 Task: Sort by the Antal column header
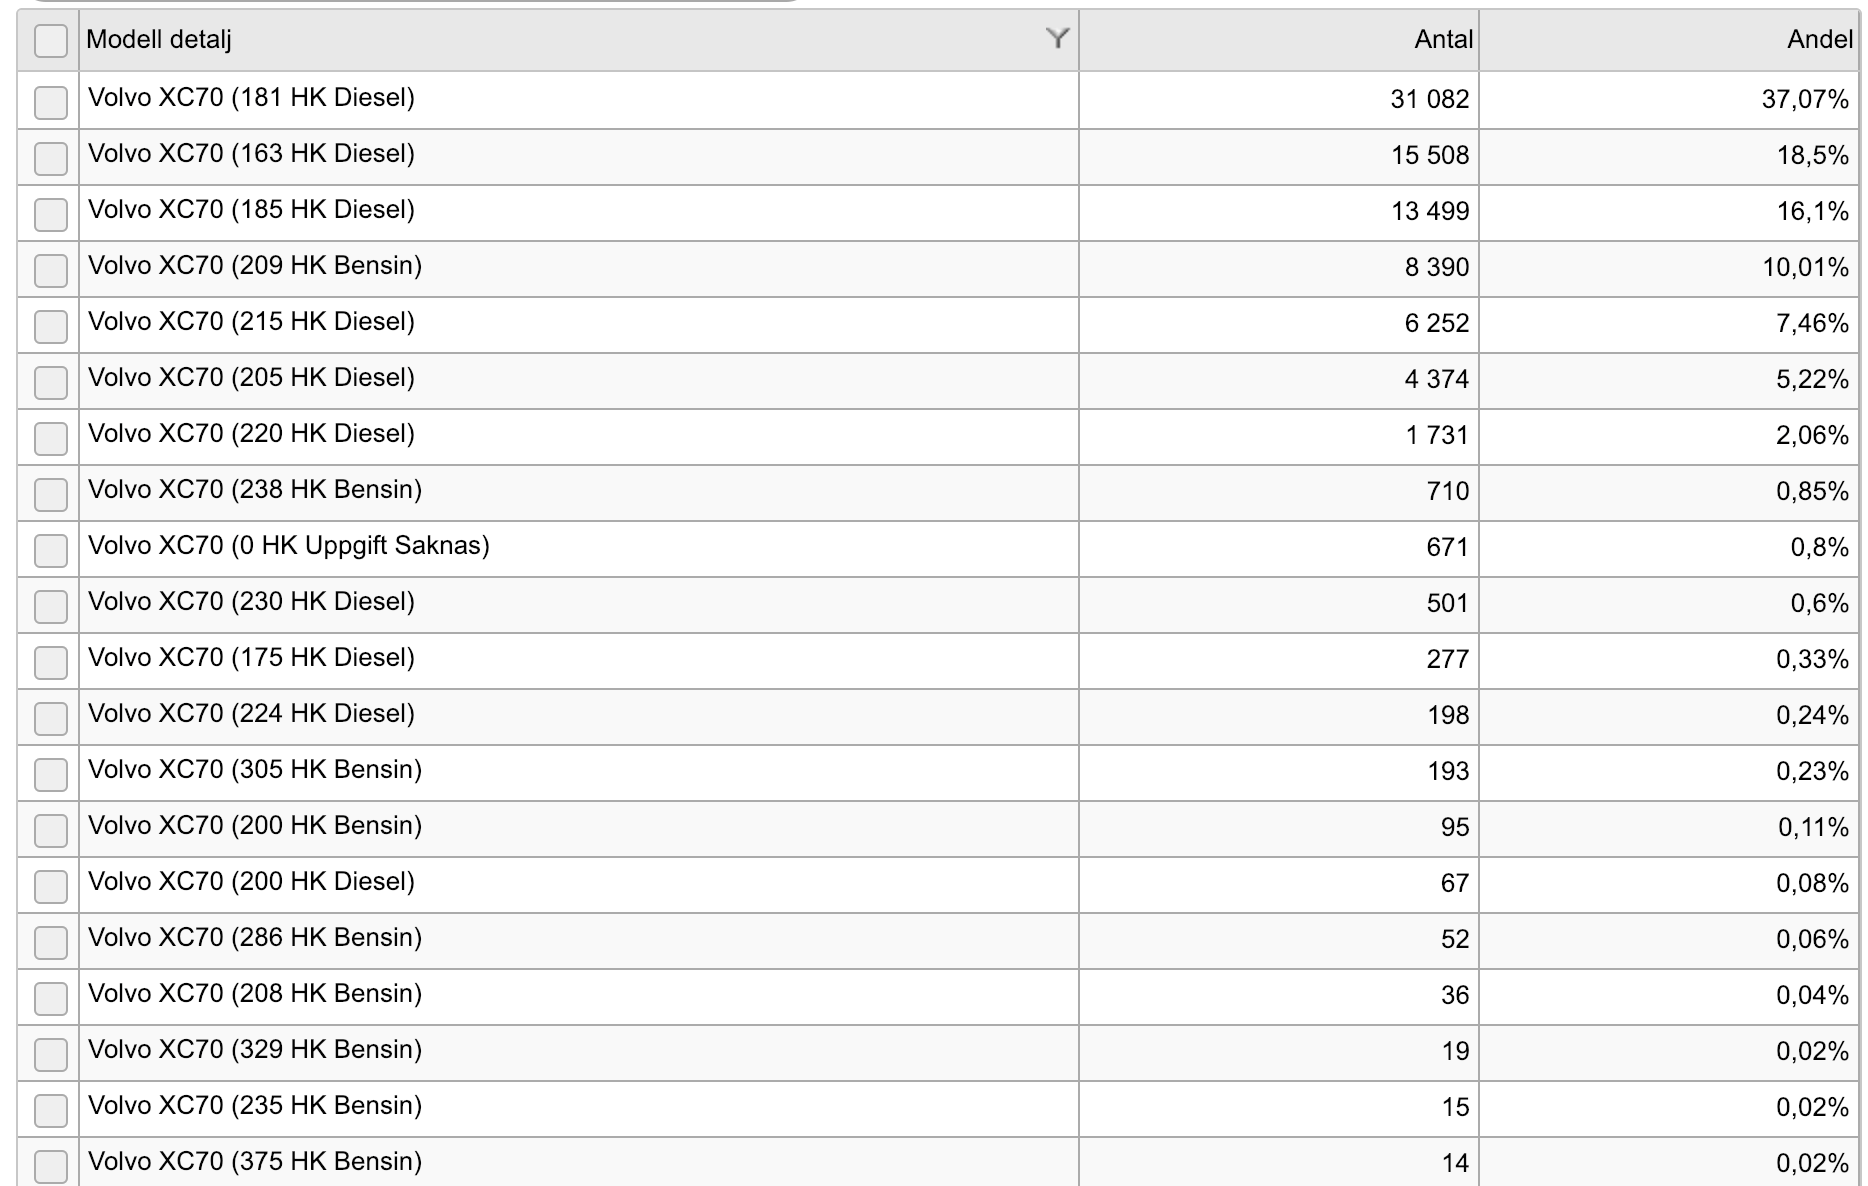coord(1442,40)
